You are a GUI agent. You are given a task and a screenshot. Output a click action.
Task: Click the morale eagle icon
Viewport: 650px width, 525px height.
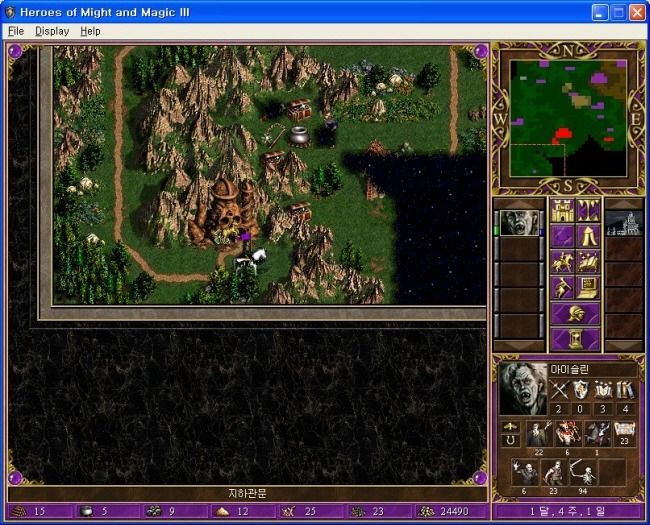[510, 426]
